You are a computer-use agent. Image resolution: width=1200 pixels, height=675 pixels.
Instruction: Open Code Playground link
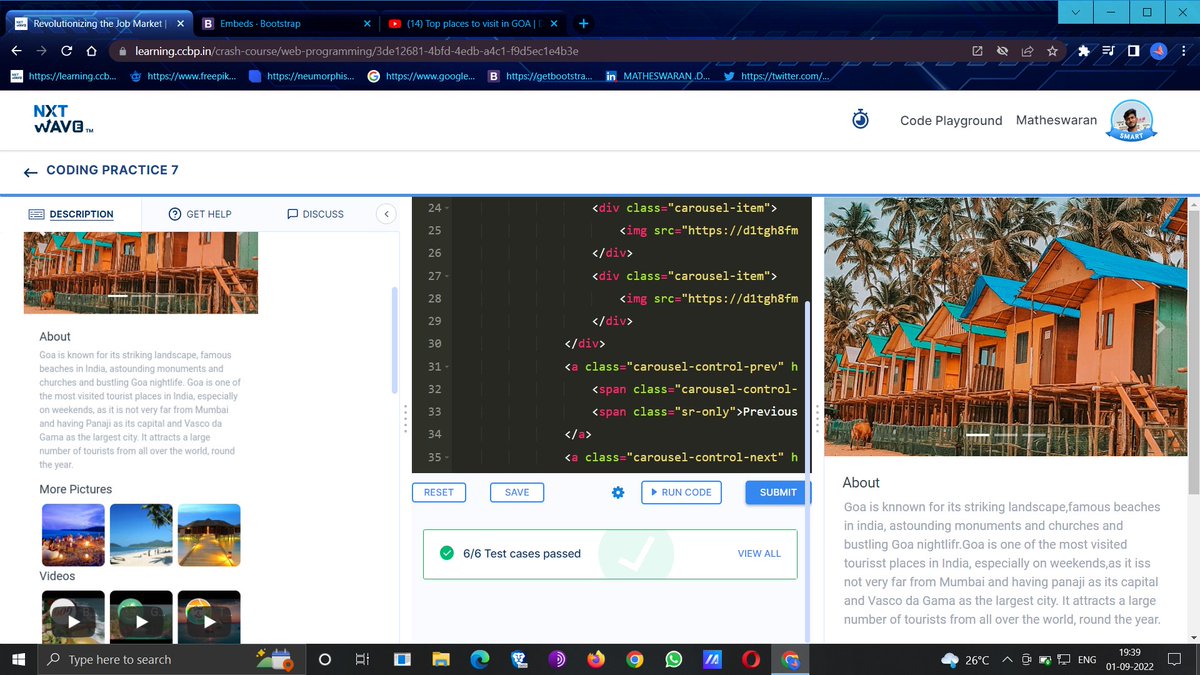(x=951, y=120)
